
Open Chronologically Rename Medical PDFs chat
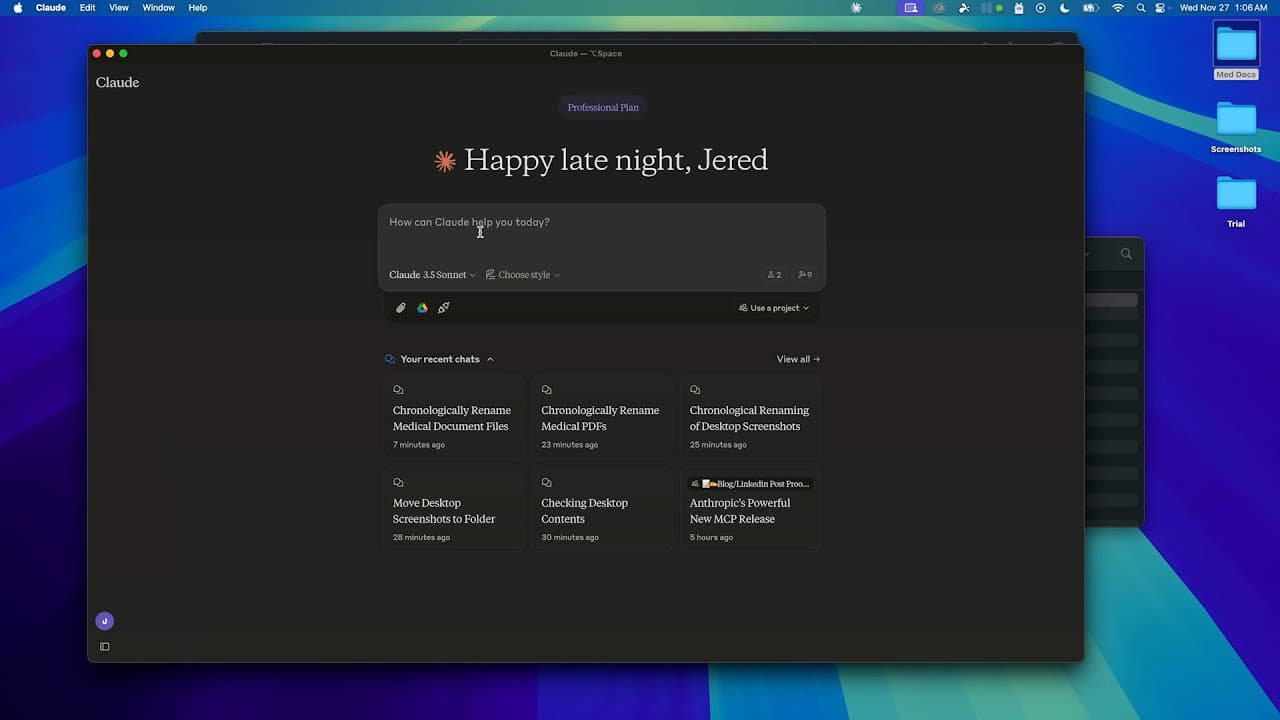click(x=602, y=417)
